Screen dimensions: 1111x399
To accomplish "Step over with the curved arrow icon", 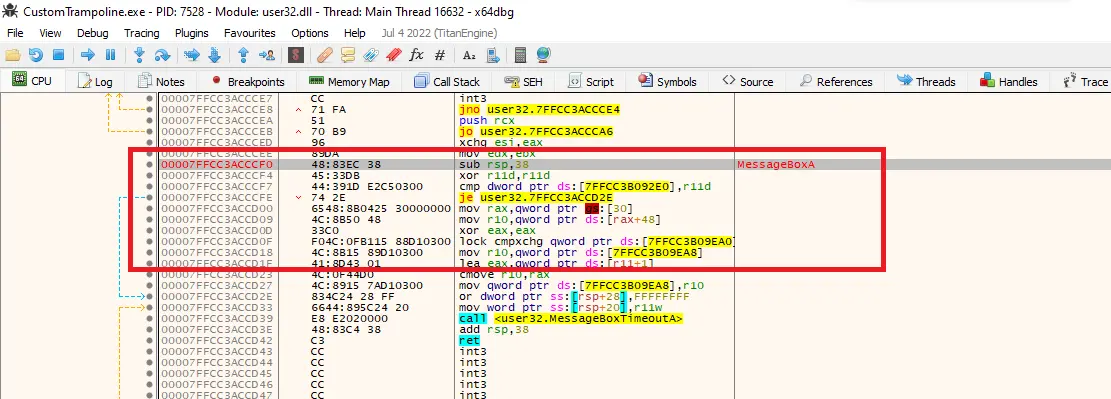I will coord(162,55).
